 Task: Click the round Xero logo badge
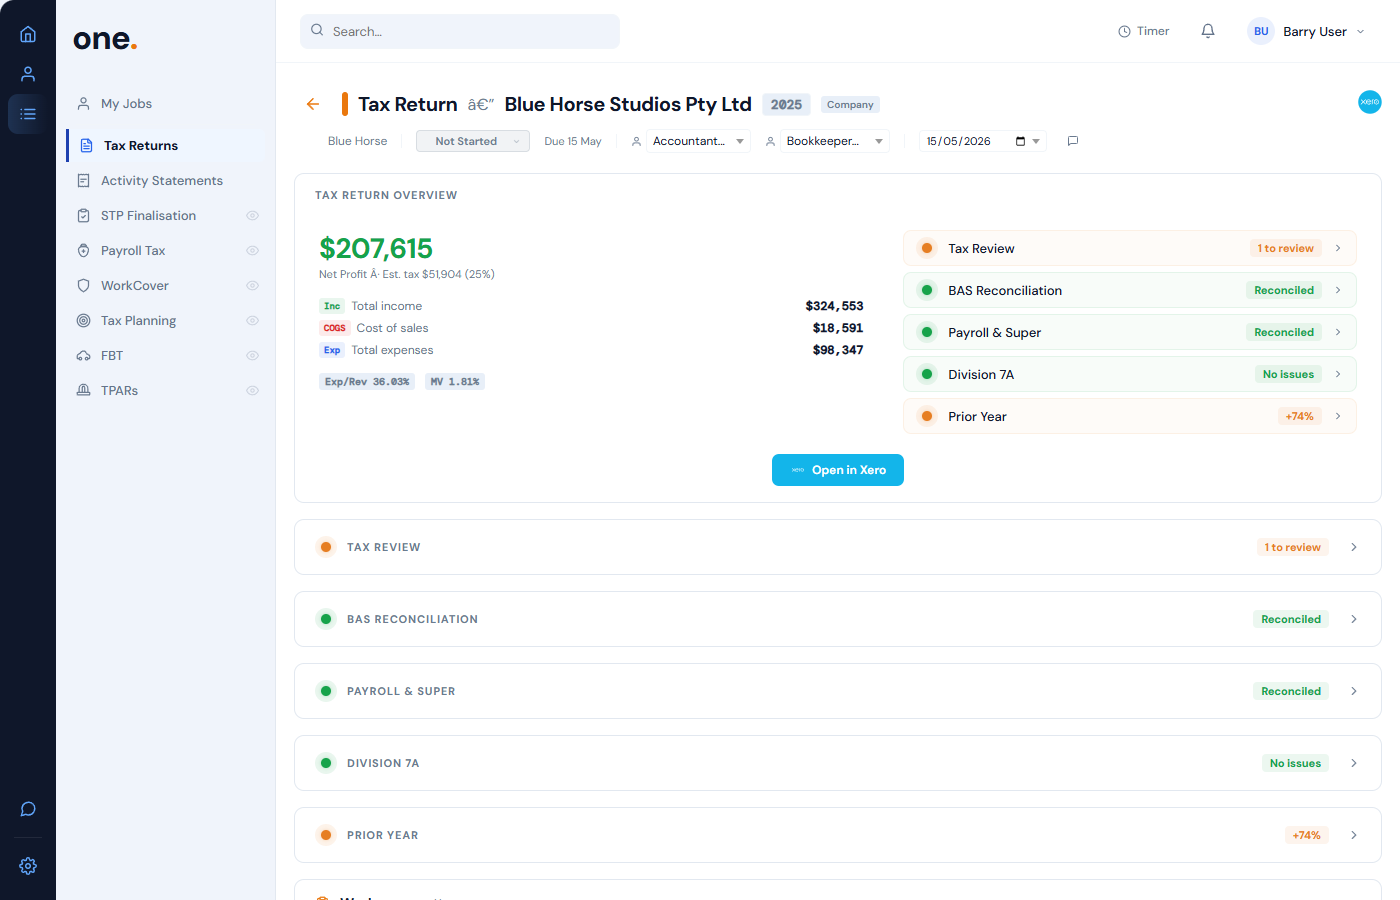tap(1370, 102)
